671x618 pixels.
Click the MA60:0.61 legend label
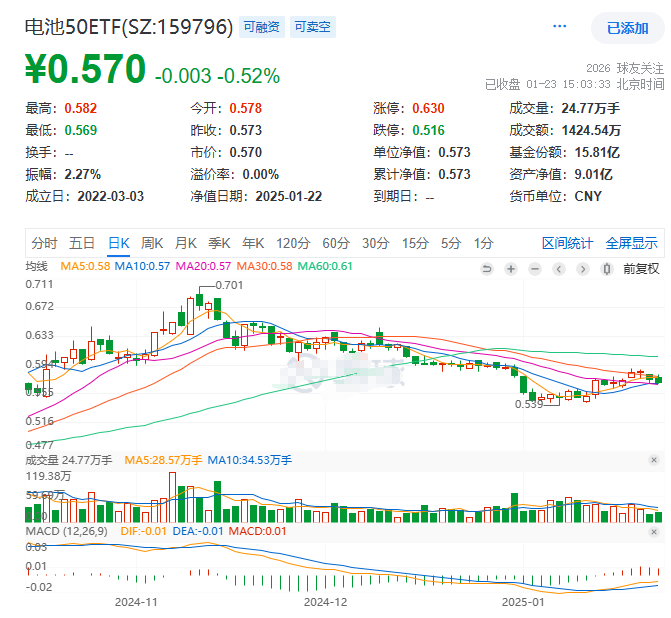tap(325, 266)
